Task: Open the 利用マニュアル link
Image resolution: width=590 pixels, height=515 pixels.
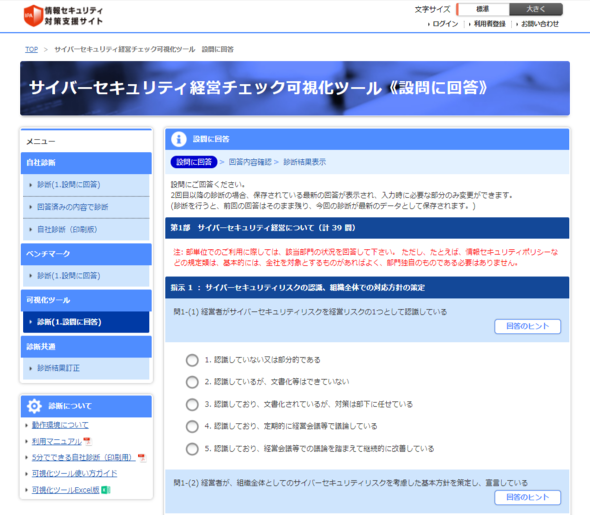Action: tap(57, 441)
